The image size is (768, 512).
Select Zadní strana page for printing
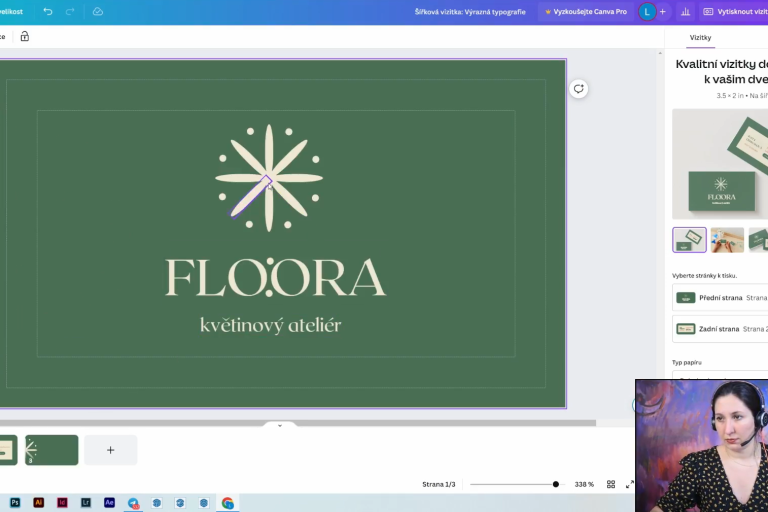720,328
